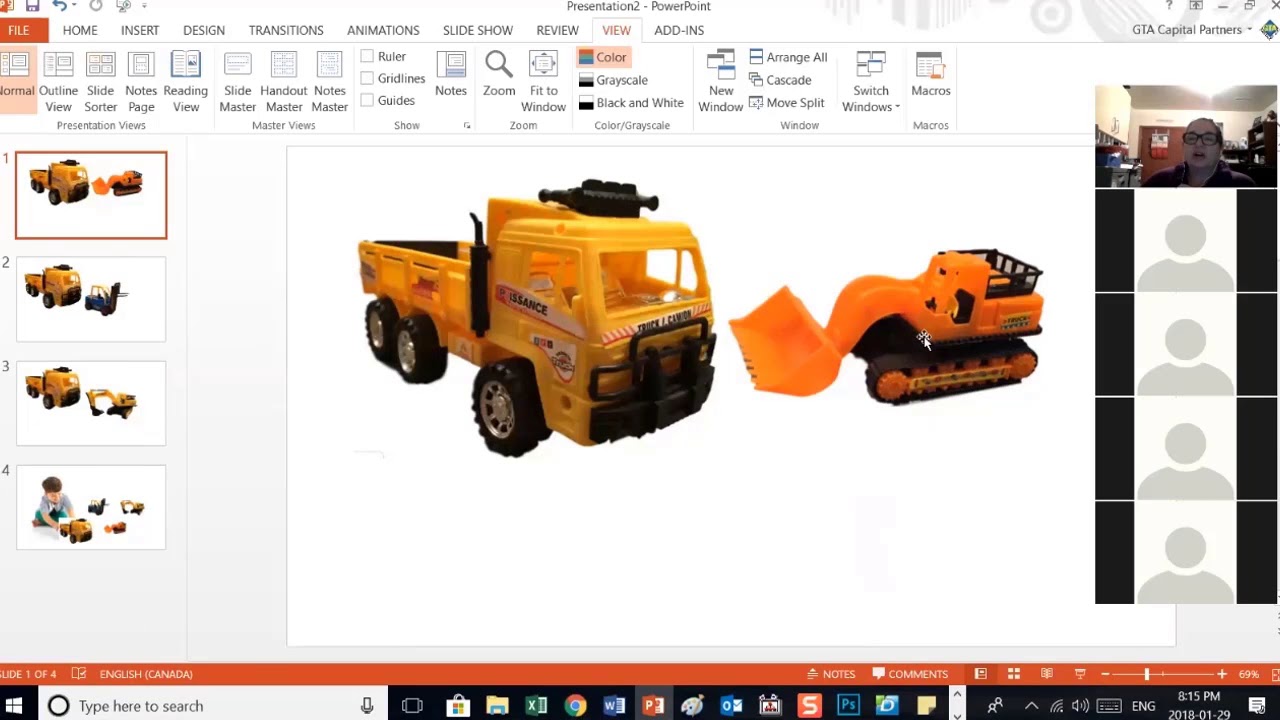This screenshot has width=1280, height=720.
Task: Switch to Grayscale view mode
Action: coord(613,80)
